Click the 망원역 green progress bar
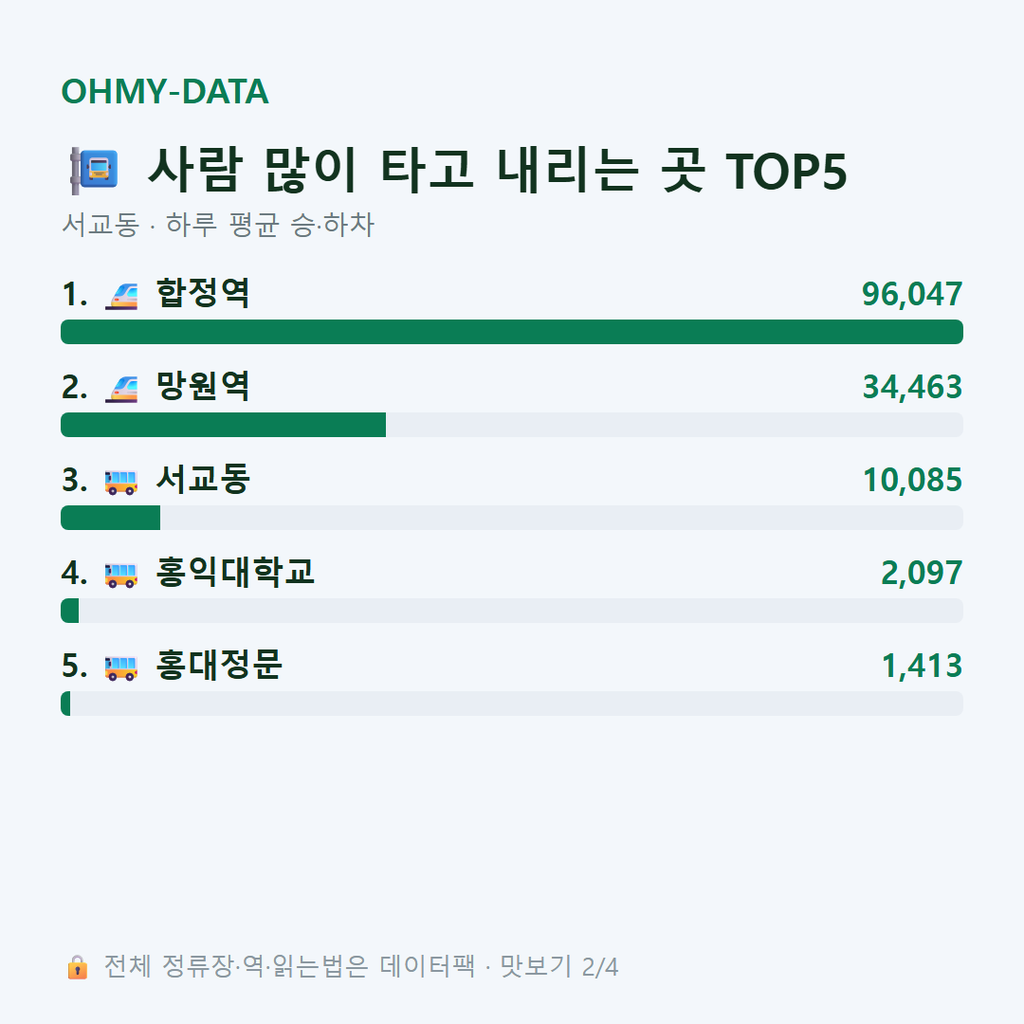The width and height of the screenshot is (1024, 1024). 223,424
